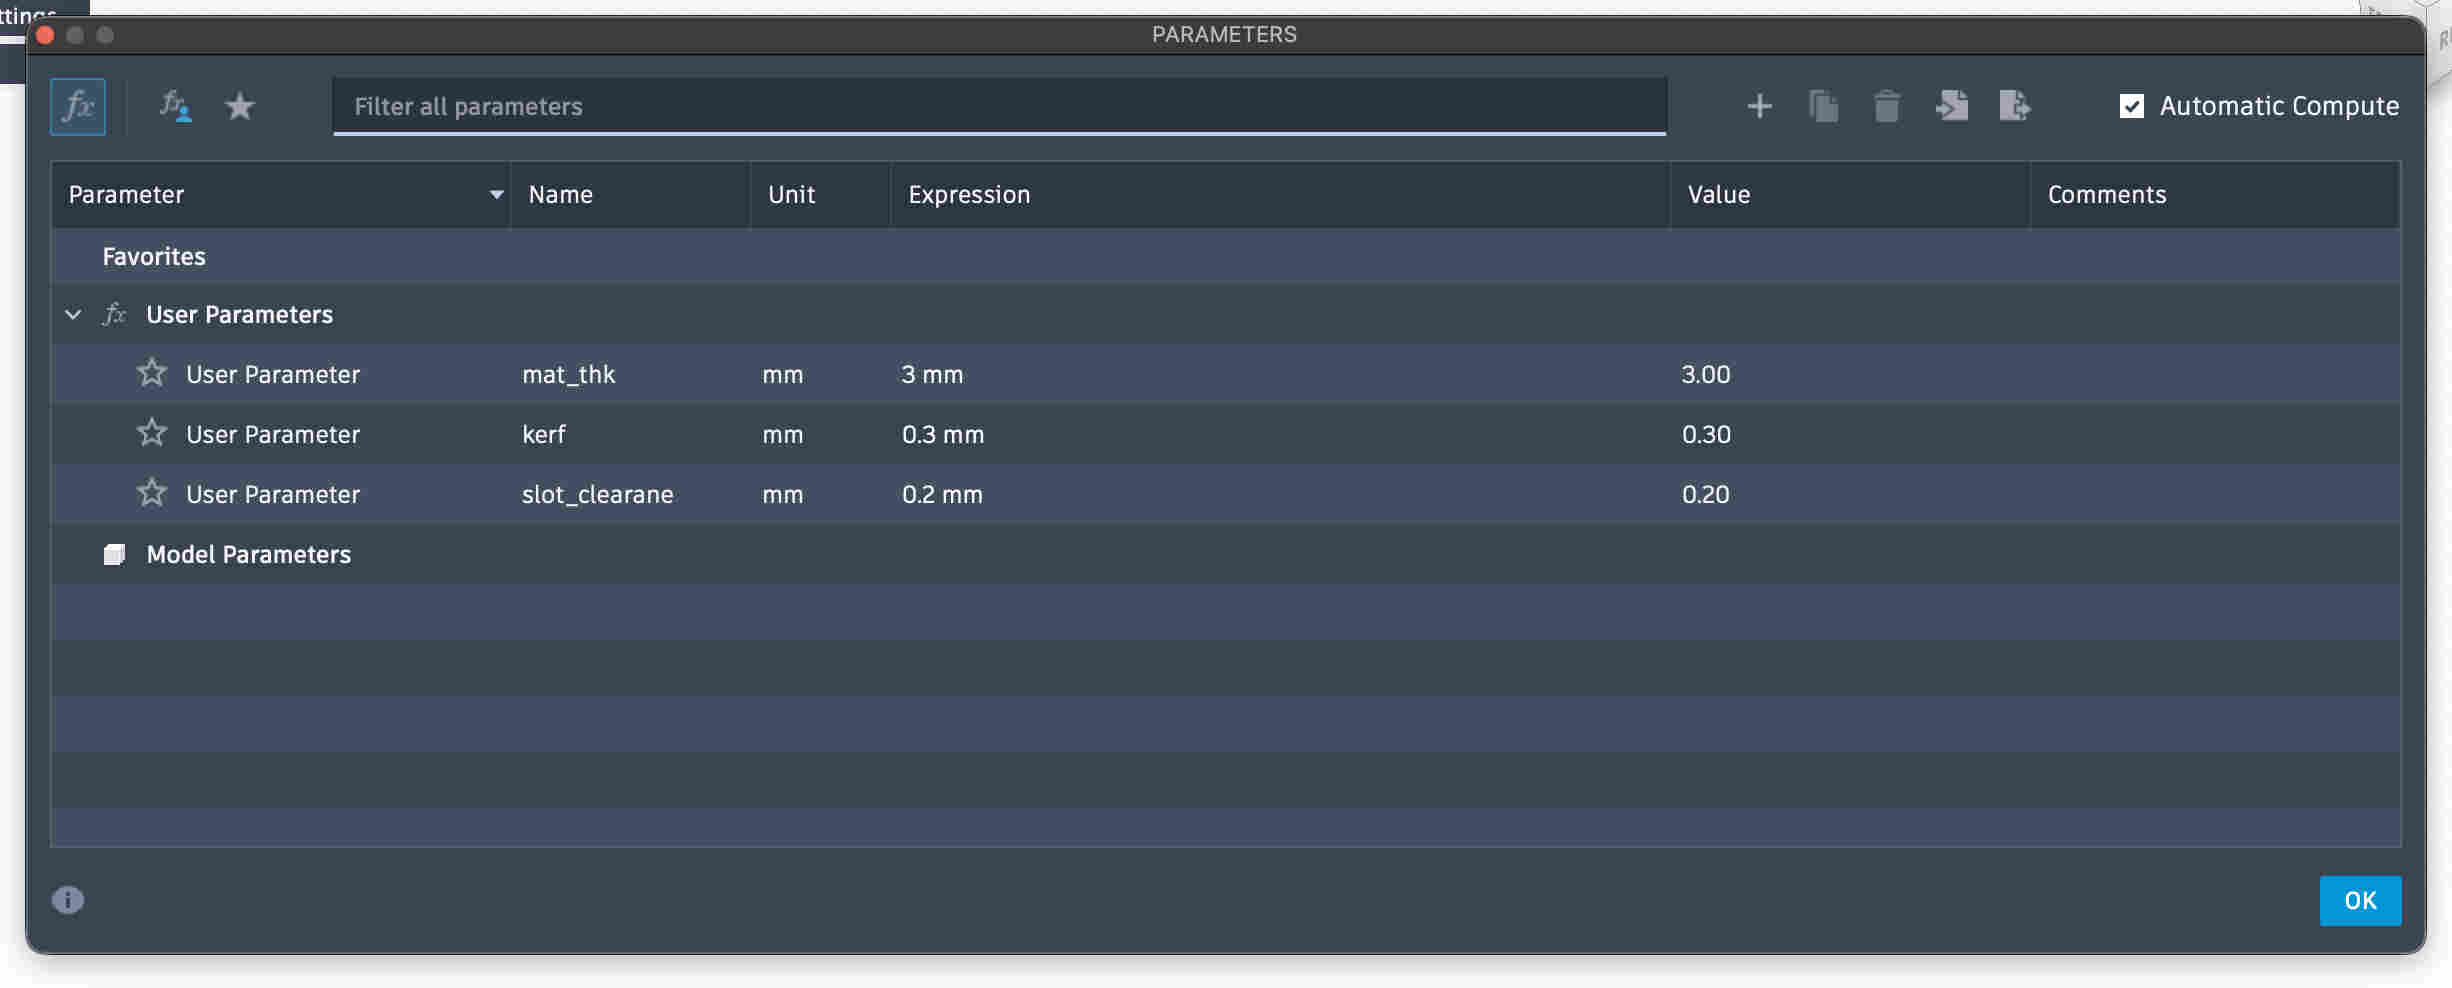Image resolution: width=2452 pixels, height=988 pixels.
Task: Favorite the slot_clearane parameter star
Action: coord(152,493)
